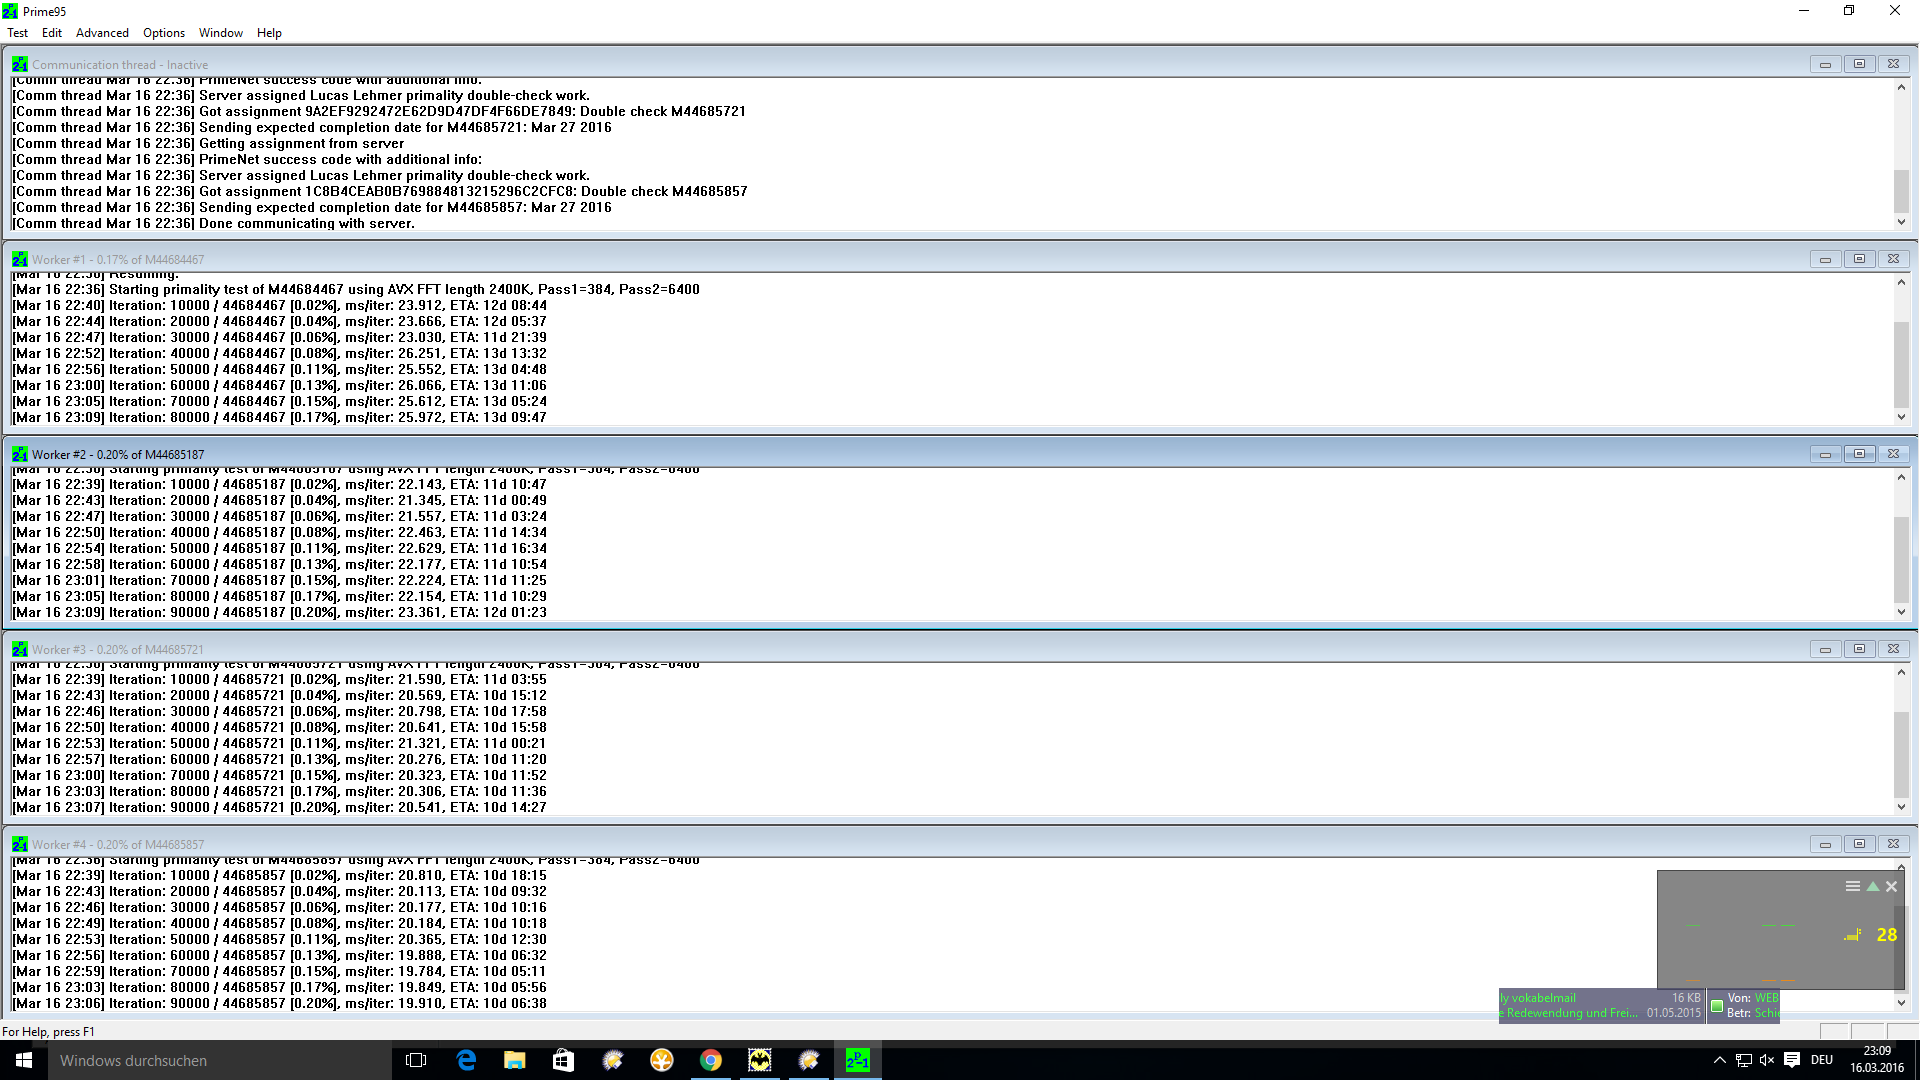Click Communication thread window icon
Image resolution: width=1920 pixels, height=1080 pixels.
click(19, 64)
